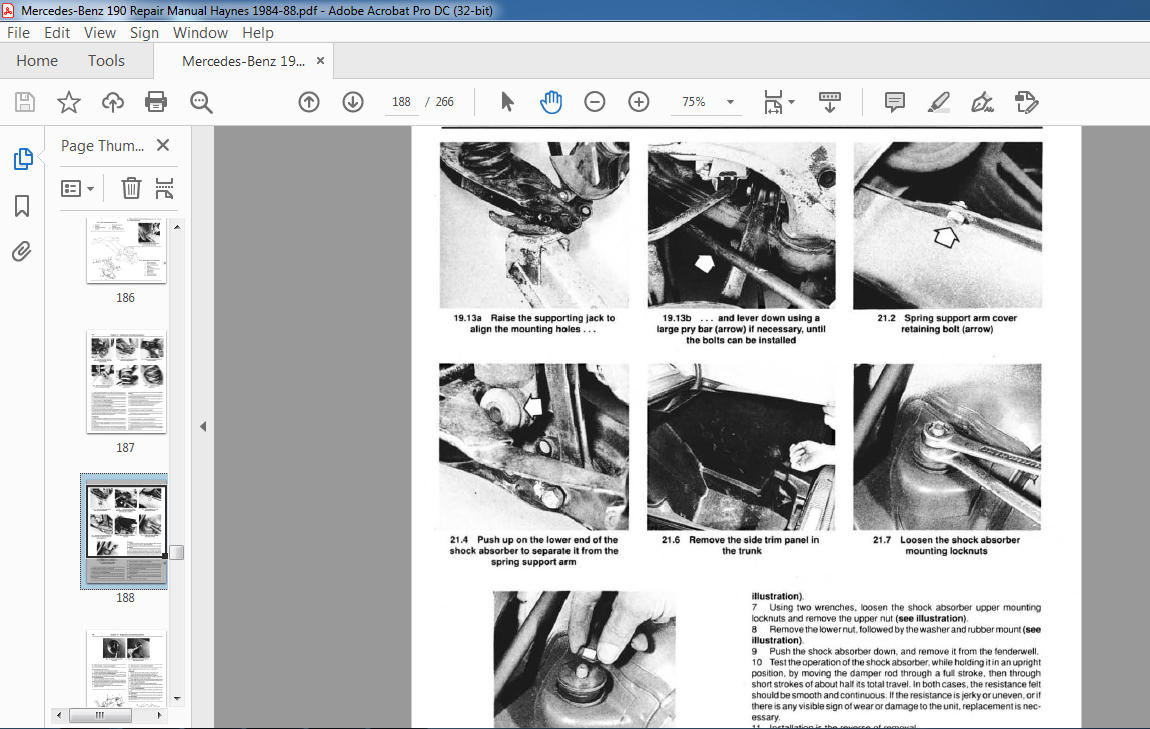1150x729 pixels.
Task: Add file to Starred (star icon)
Action: click(69, 102)
